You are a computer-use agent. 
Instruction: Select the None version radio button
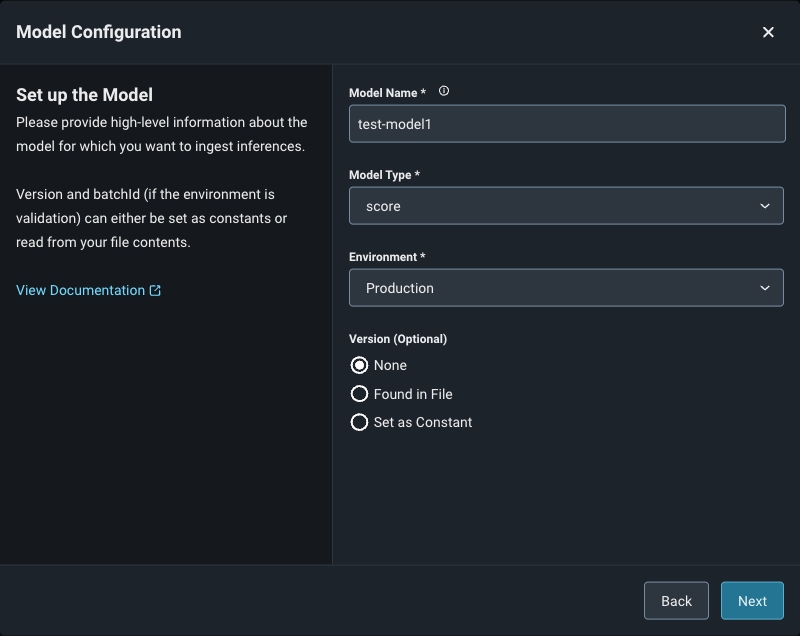(x=360, y=365)
